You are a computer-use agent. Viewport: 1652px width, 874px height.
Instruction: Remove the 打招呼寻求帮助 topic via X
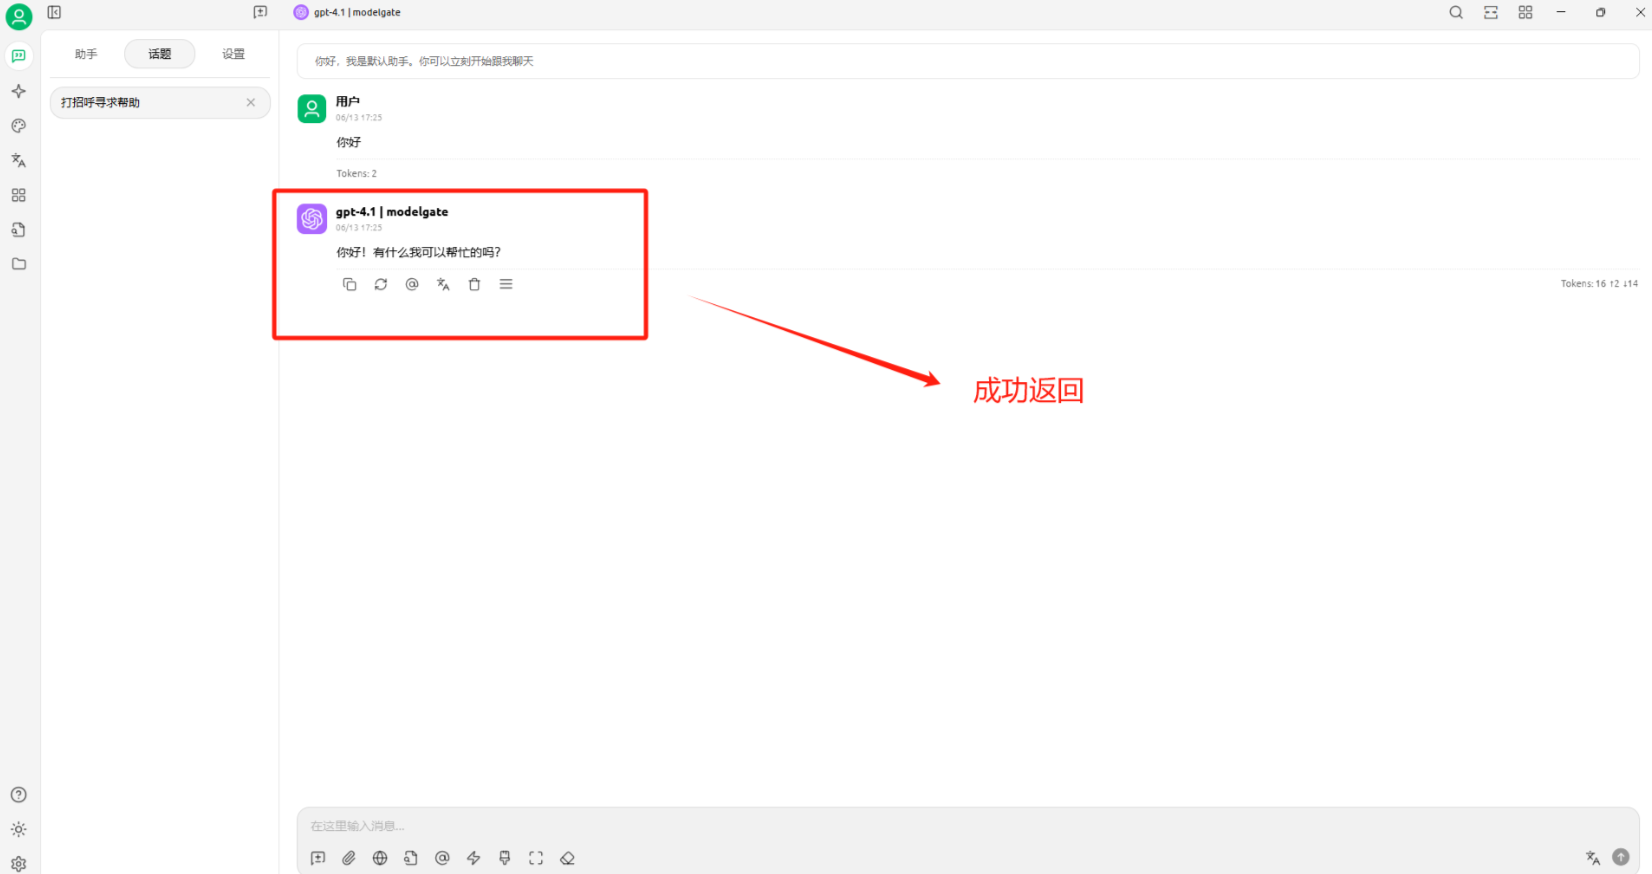coord(251,103)
